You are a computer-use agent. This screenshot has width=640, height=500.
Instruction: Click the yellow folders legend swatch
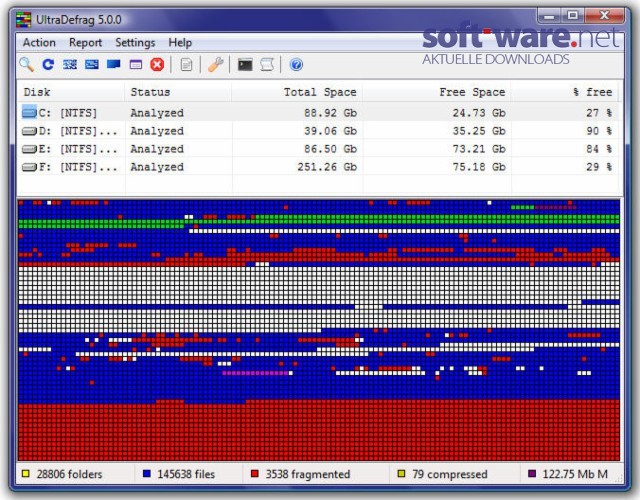pos(26,474)
